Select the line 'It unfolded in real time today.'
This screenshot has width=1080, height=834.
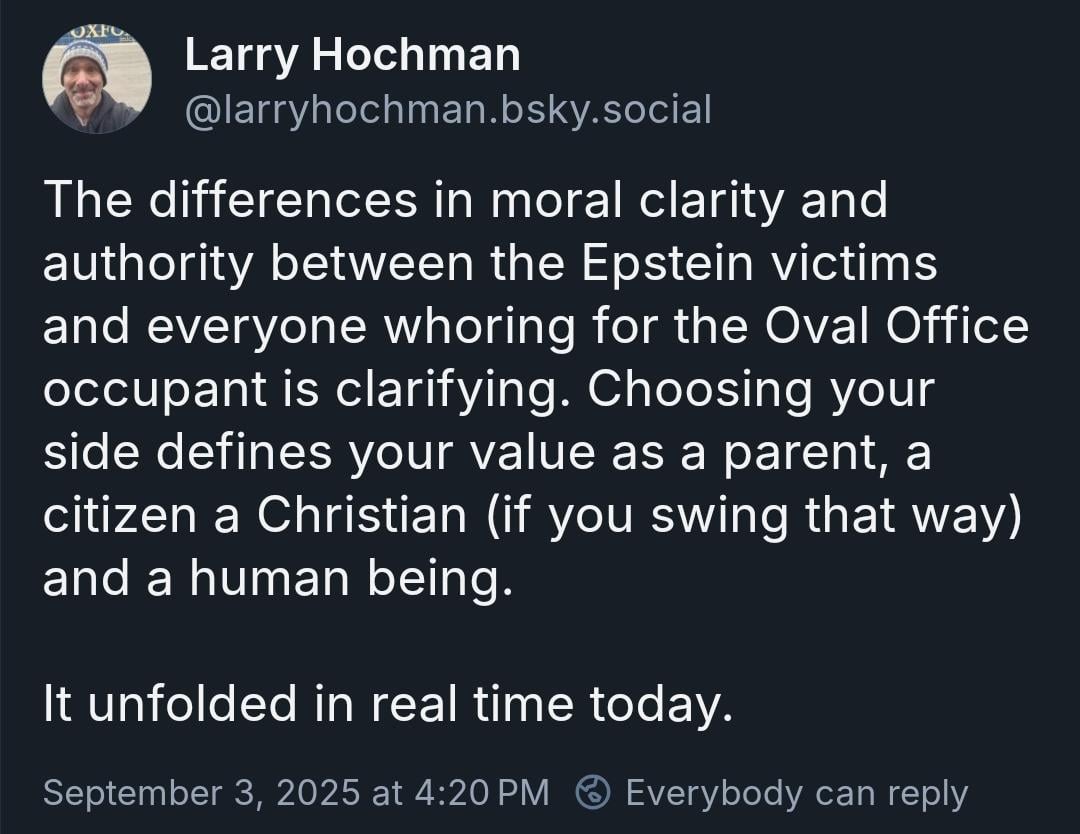point(388,704)
